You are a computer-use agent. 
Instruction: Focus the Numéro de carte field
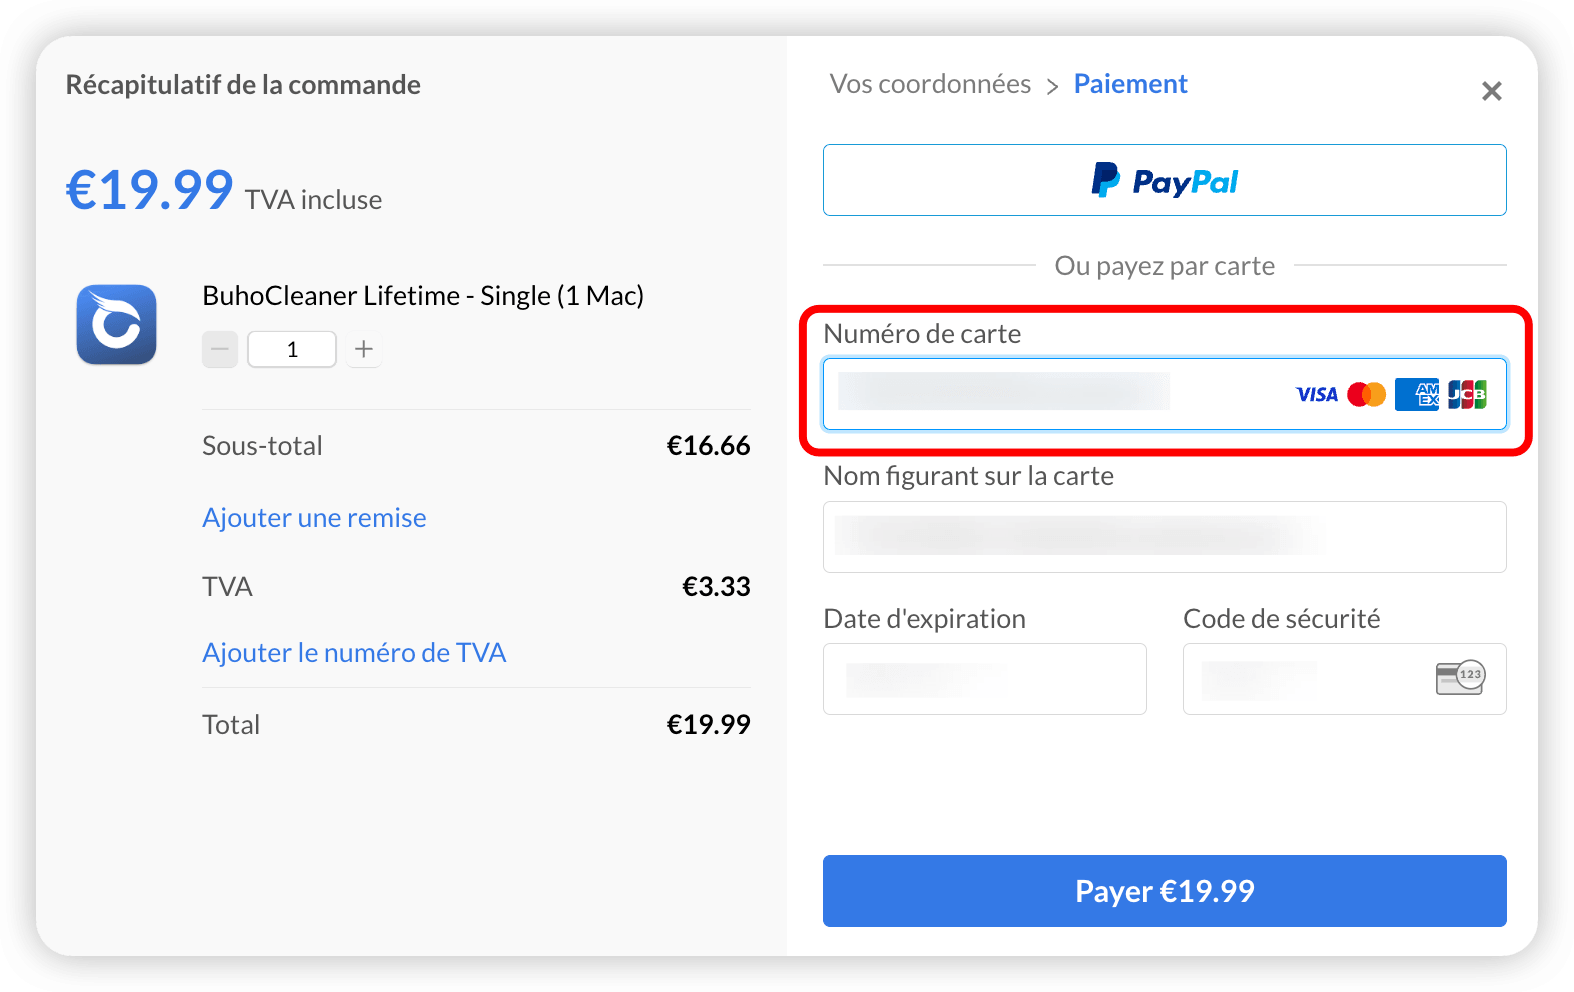click(1164, 394)
